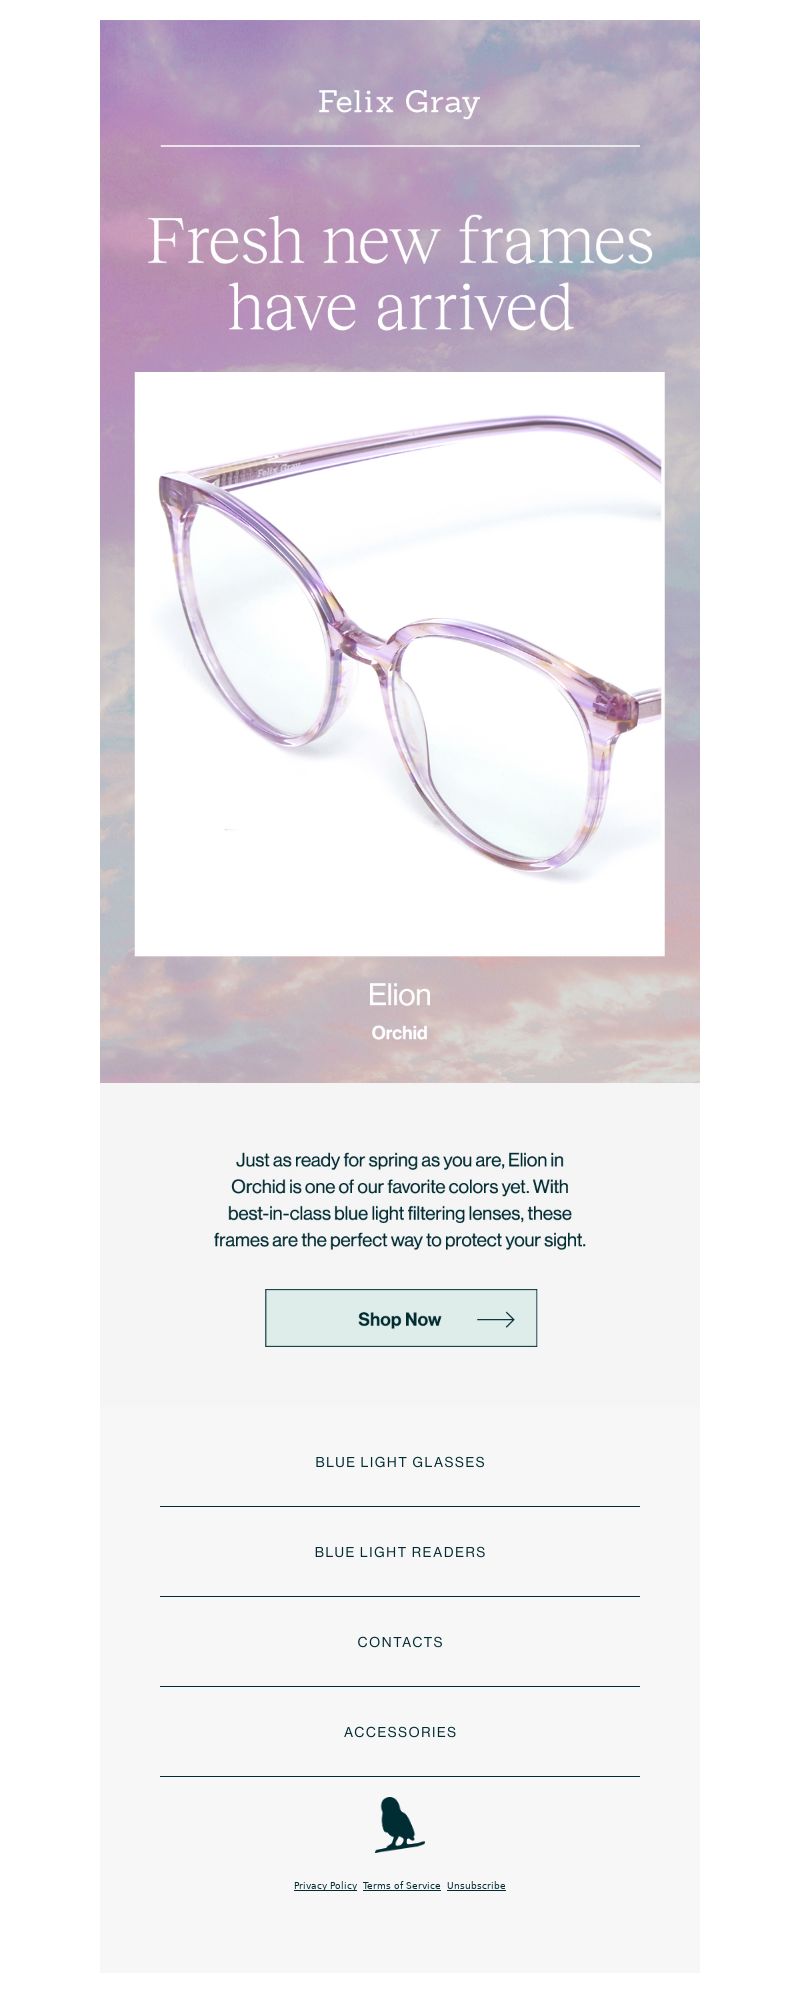Open the Blue Light Glasses link
The image size is (800, 2012).
point(400,1462)
